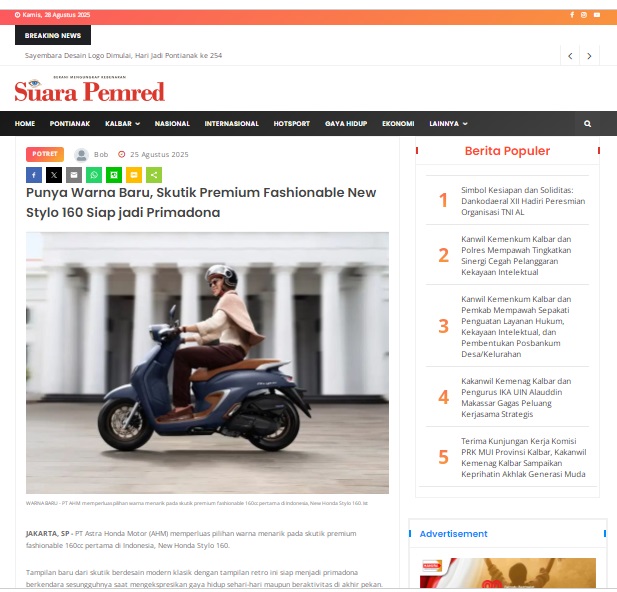Click the Honda Stylo scooter article image
This screenshot has height=592, width=617.
coord(207,363)
